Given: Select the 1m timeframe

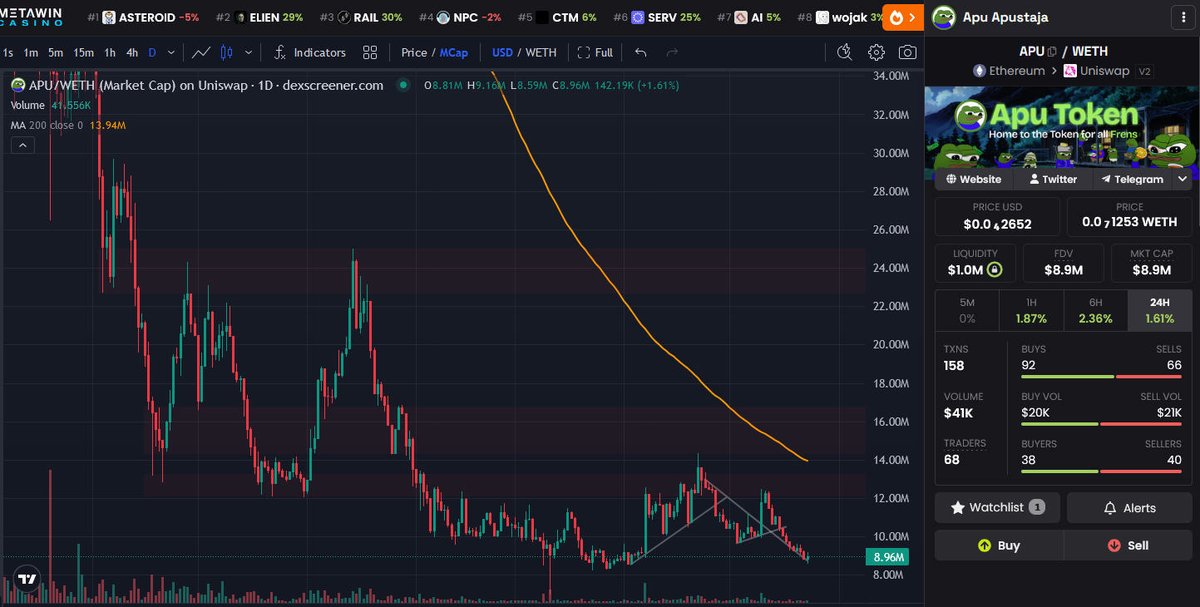Looking at the screenshot, I should [x=31, y=52].
